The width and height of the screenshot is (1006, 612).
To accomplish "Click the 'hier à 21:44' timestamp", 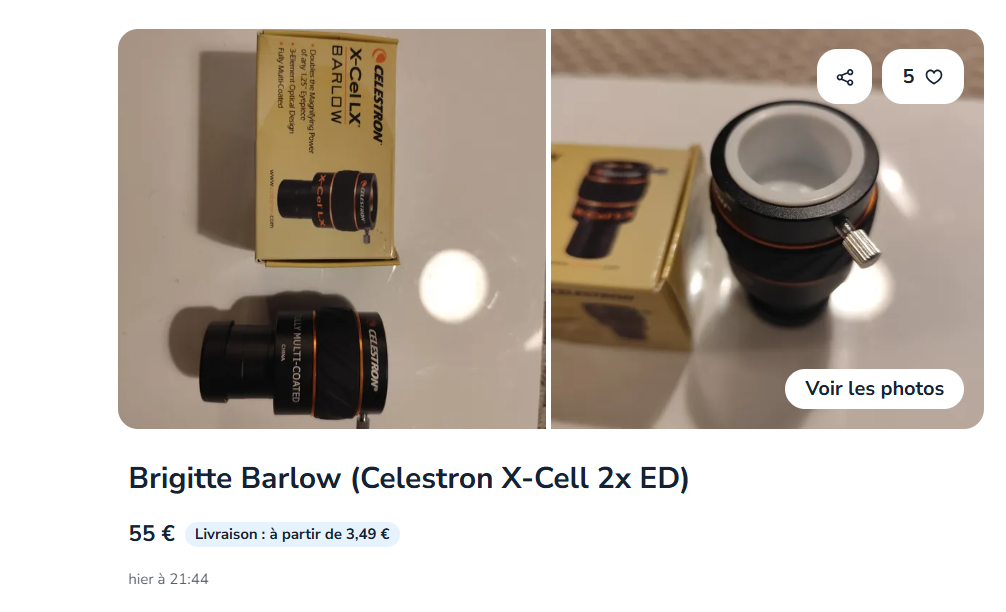I will pos(168,579).
